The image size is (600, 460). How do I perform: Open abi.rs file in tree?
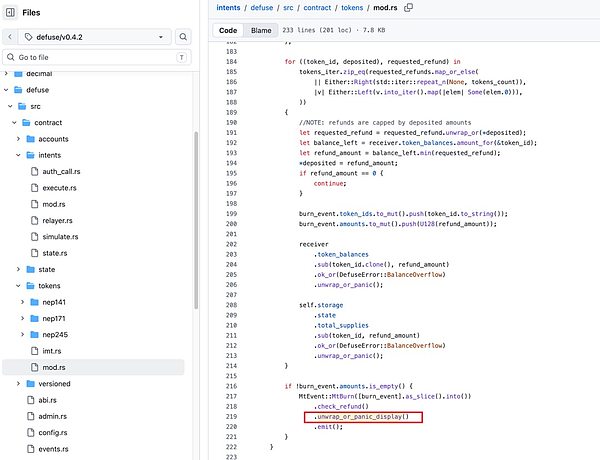[47, 400]
